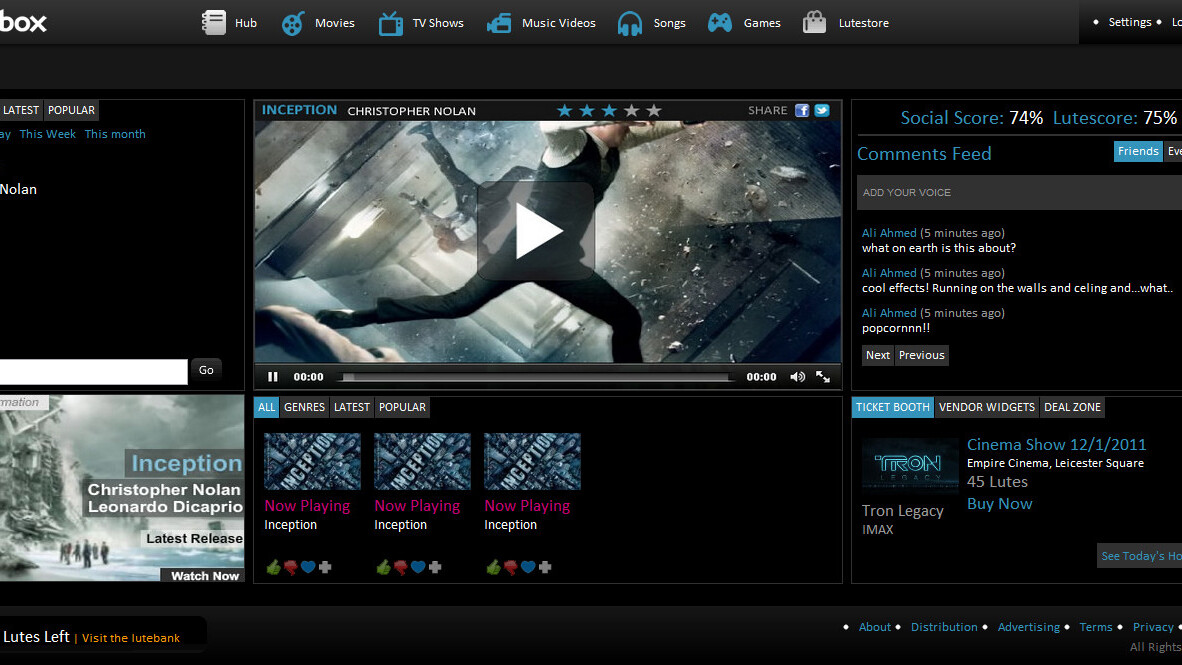Share Inception via the Facebook icon
This screenshot has height=665, width=1182.
tap(802, 110)
